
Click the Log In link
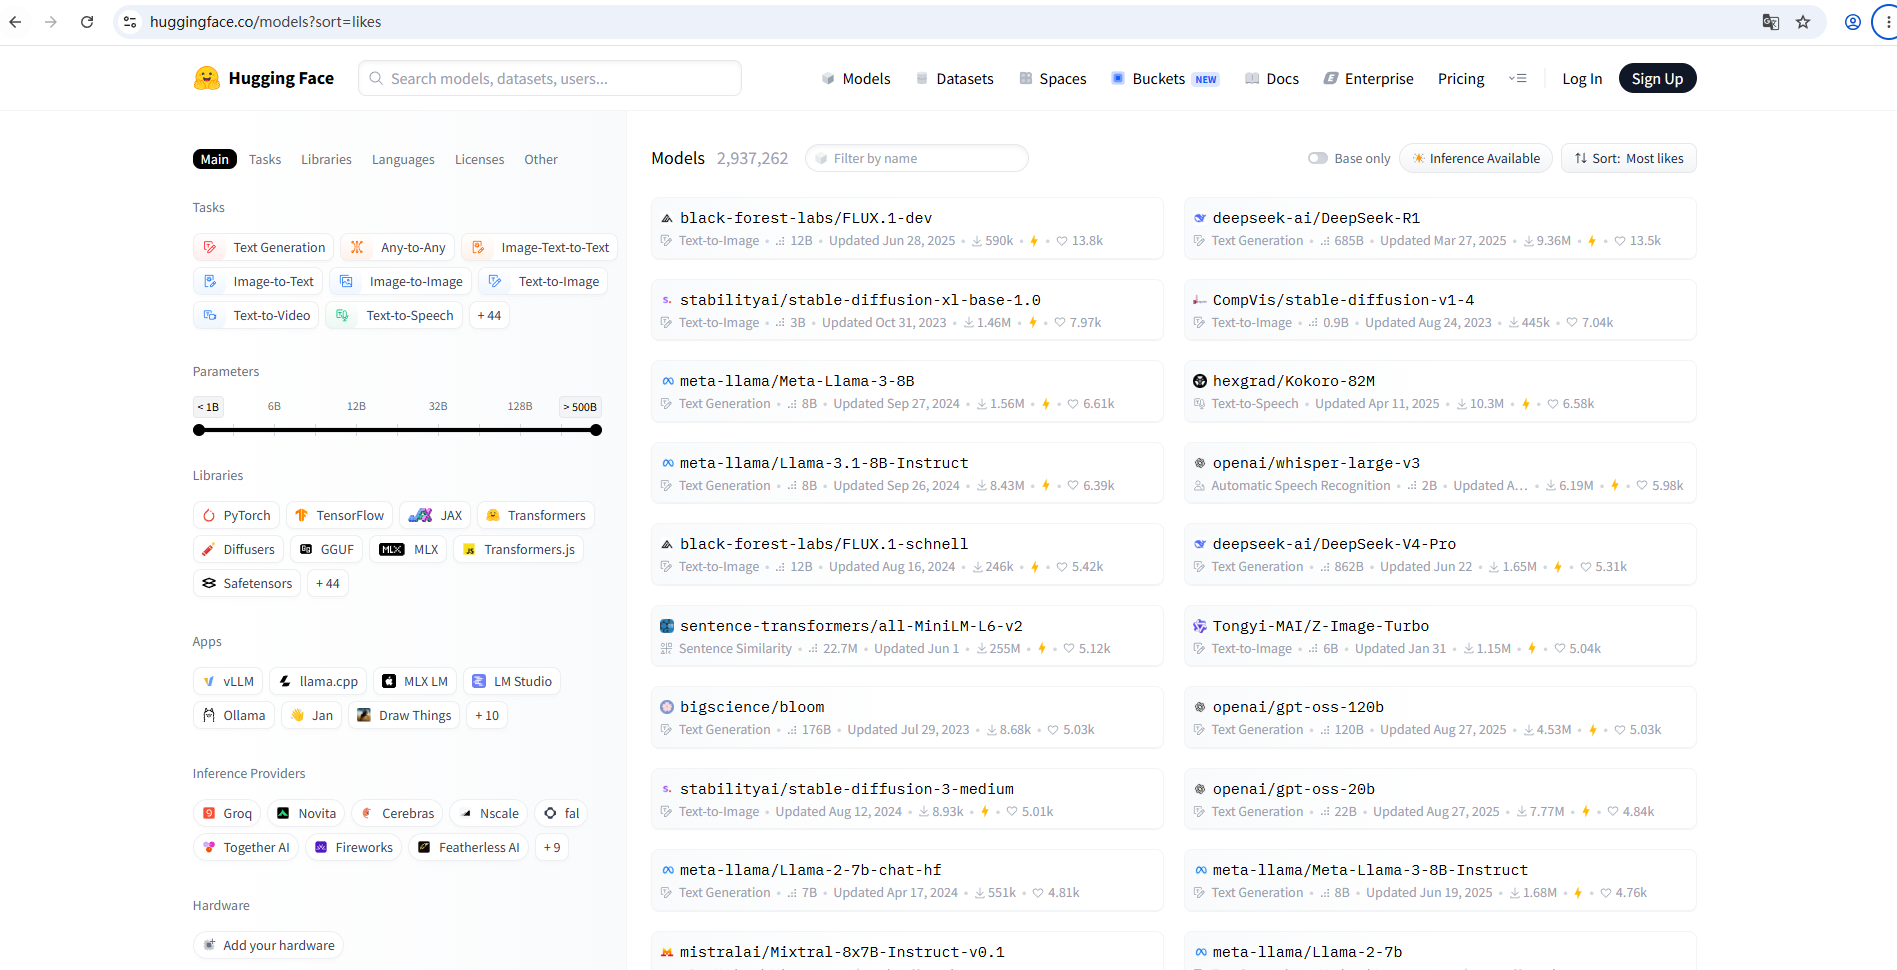[1582, 78]
